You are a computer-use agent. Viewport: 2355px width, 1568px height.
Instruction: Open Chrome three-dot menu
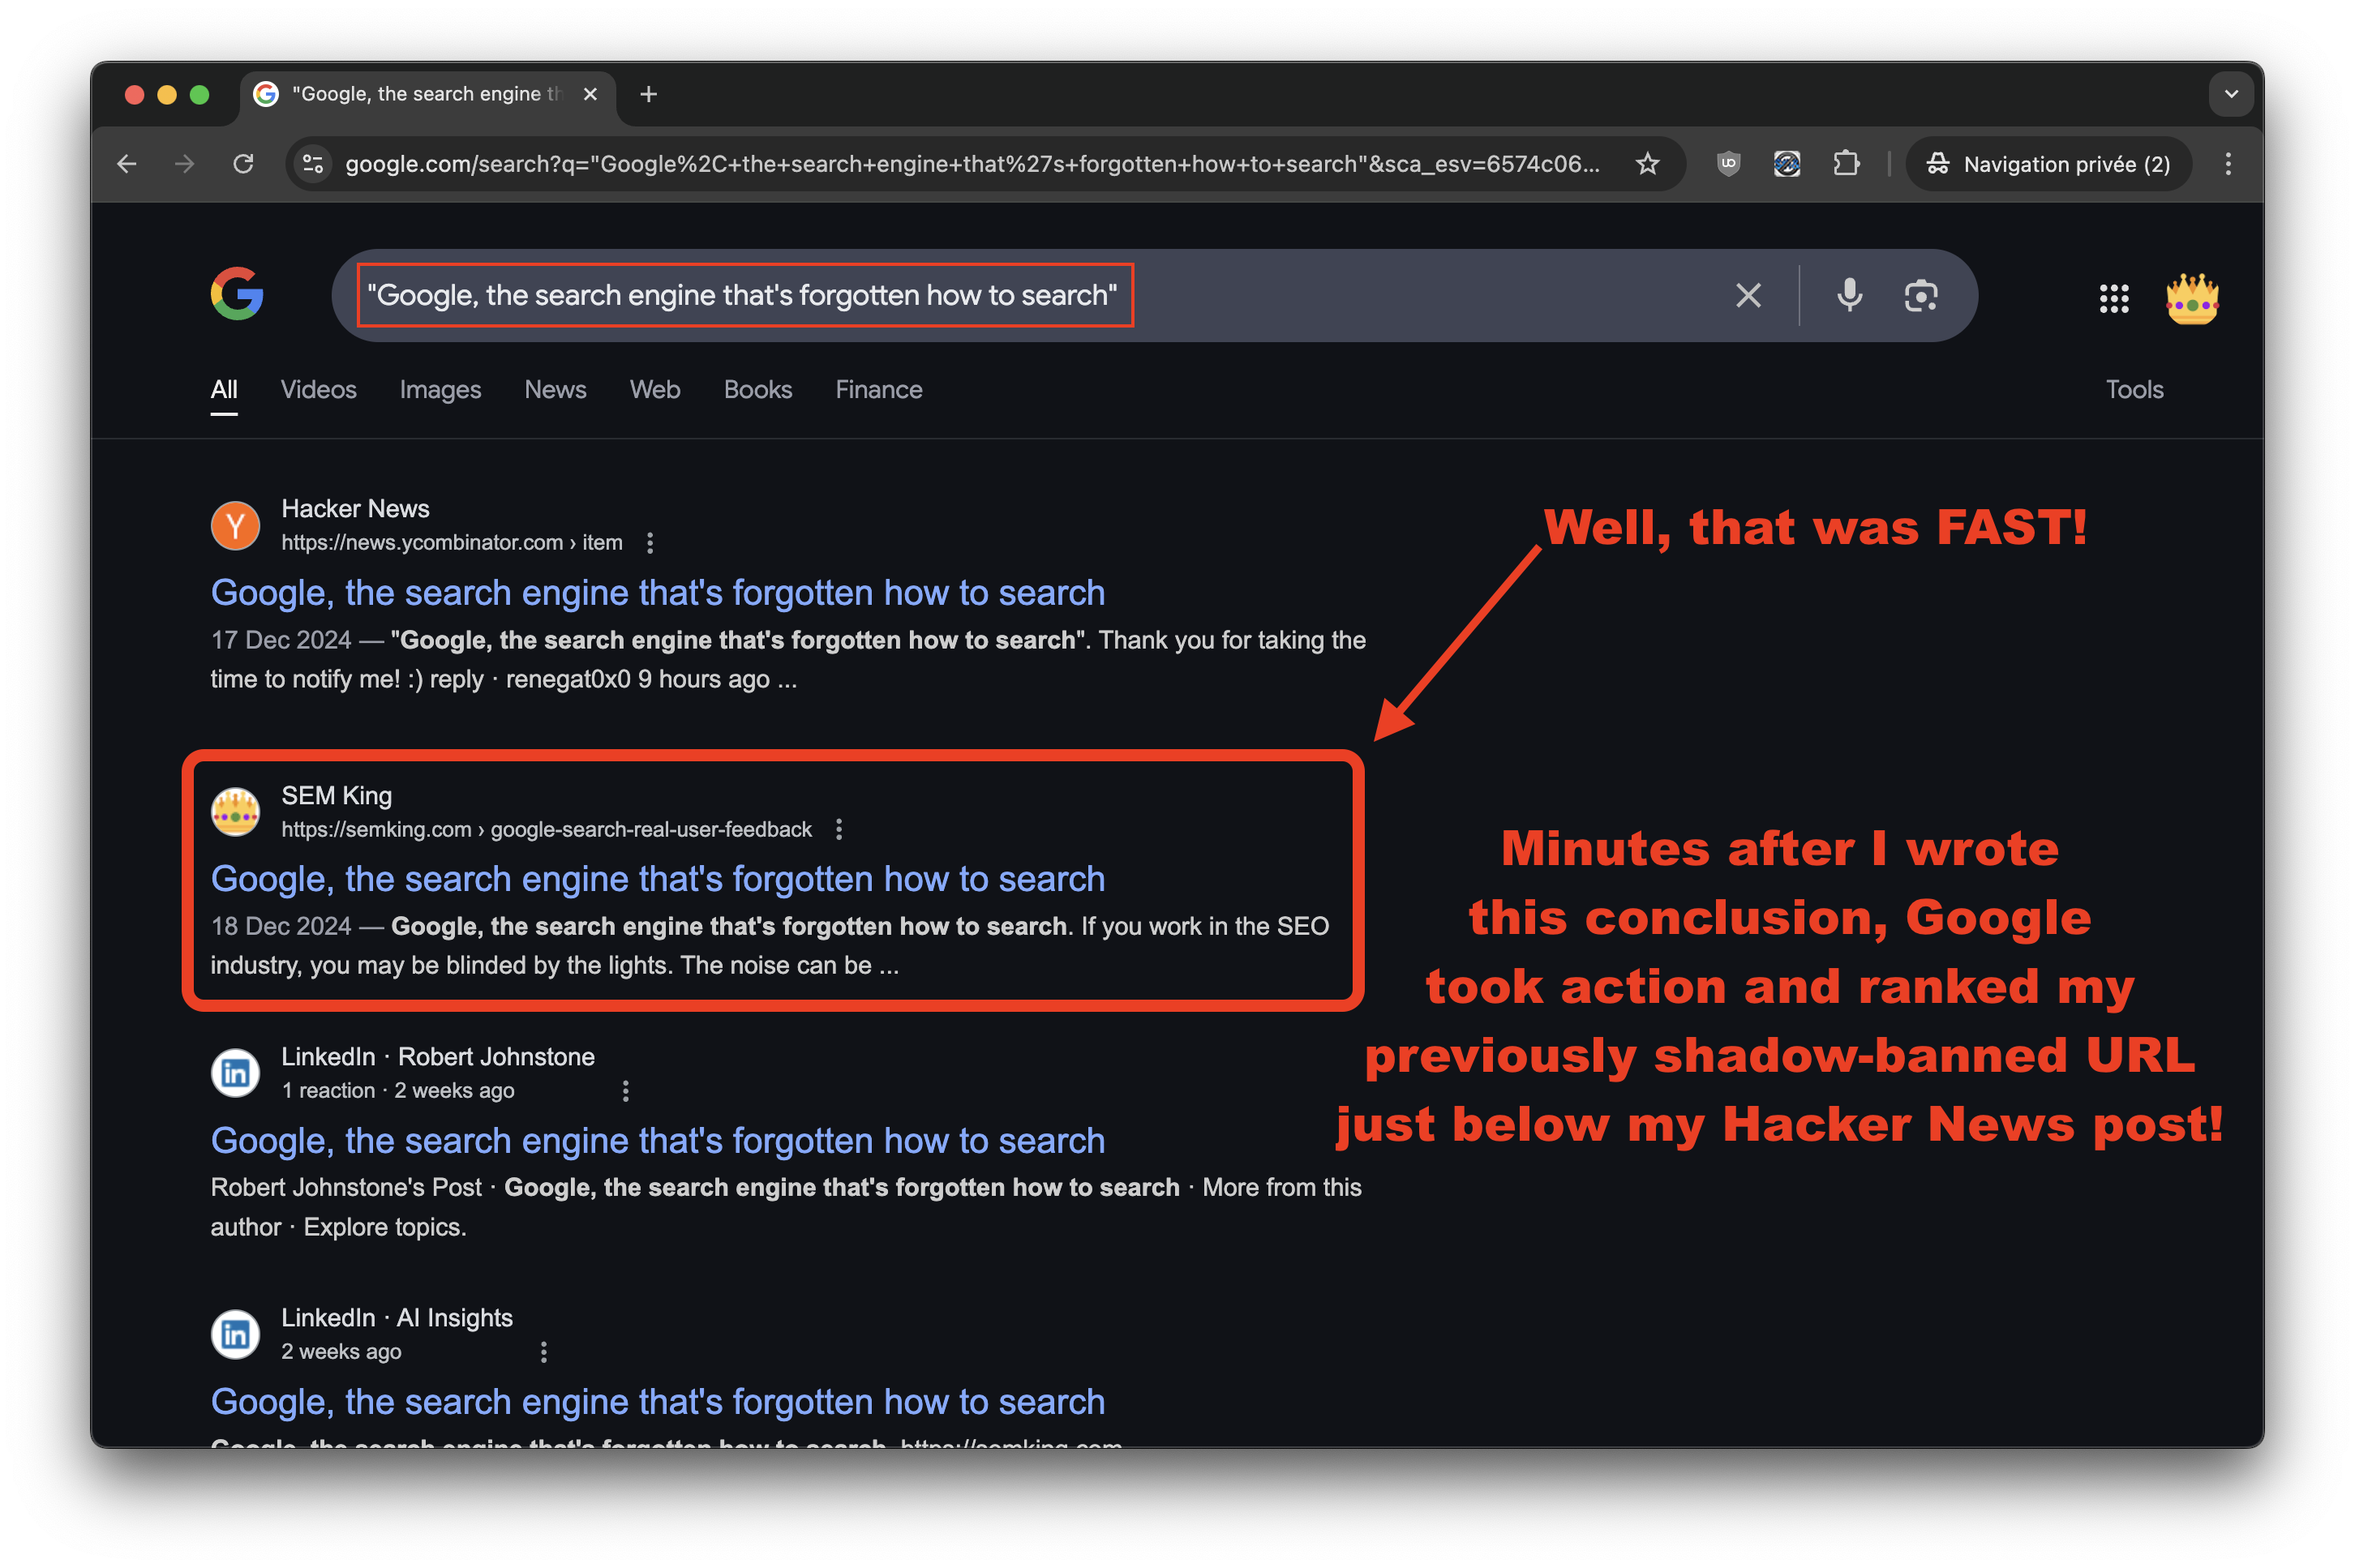pyautogui.click(x=2228, y=164)
